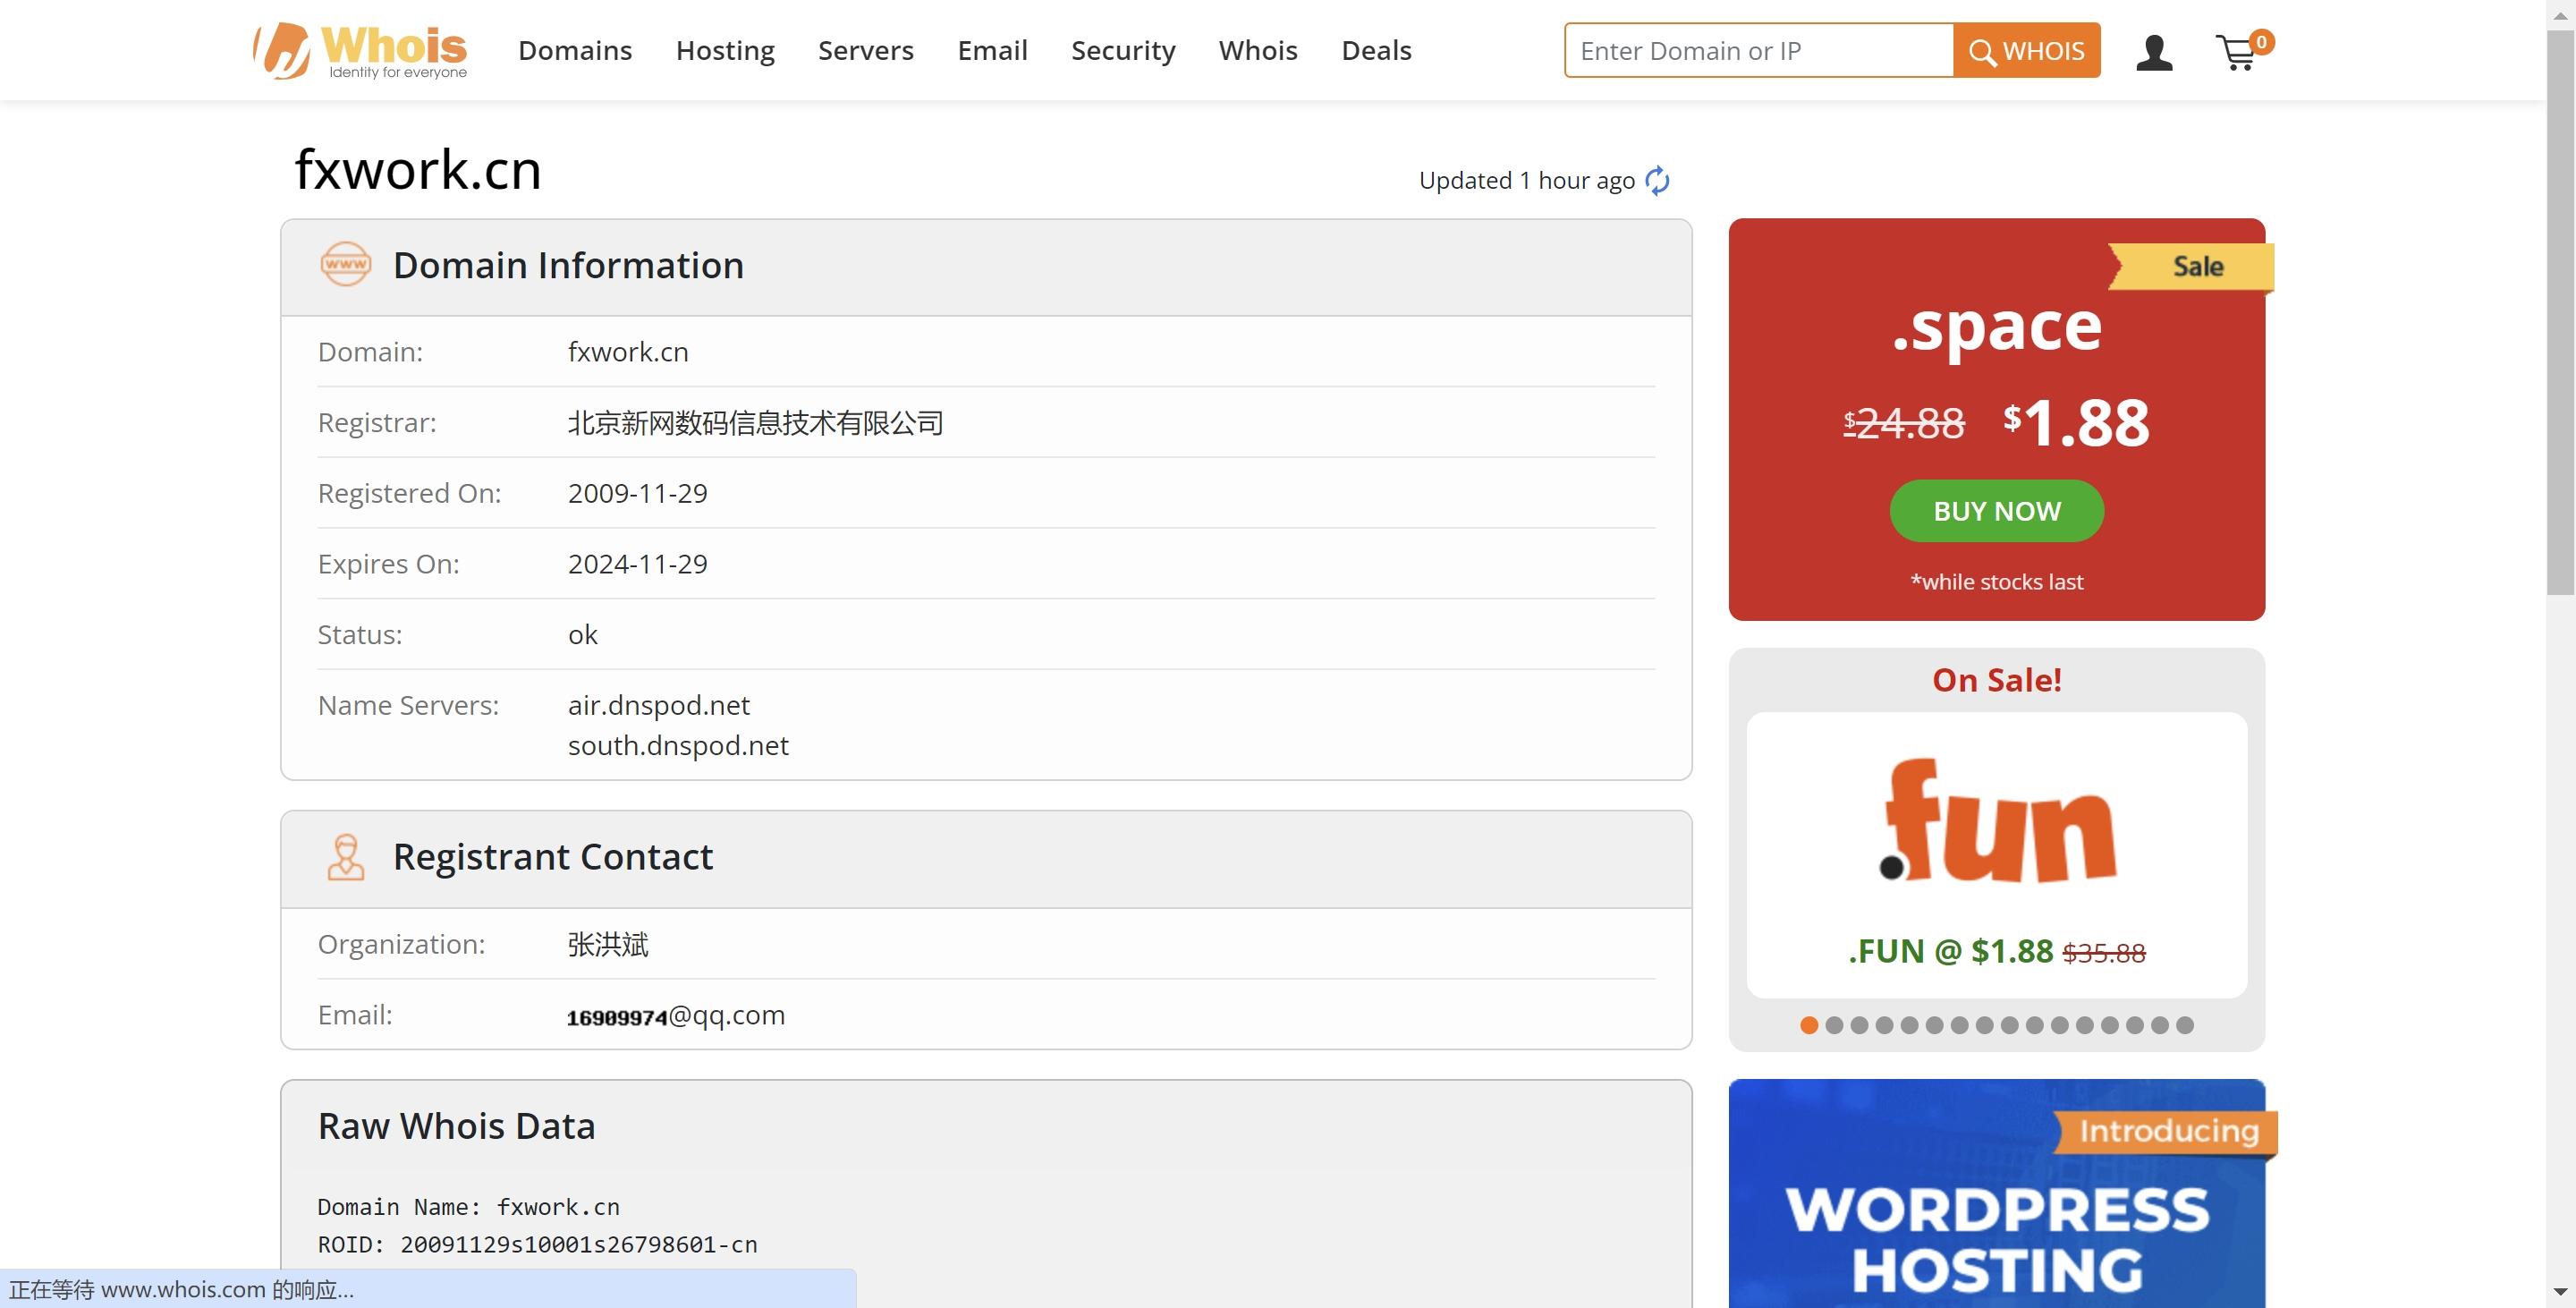Click name server air.dnspod.net
Image resolution: width=2576 pixels, height=1308 pixels.
[658, 705]
